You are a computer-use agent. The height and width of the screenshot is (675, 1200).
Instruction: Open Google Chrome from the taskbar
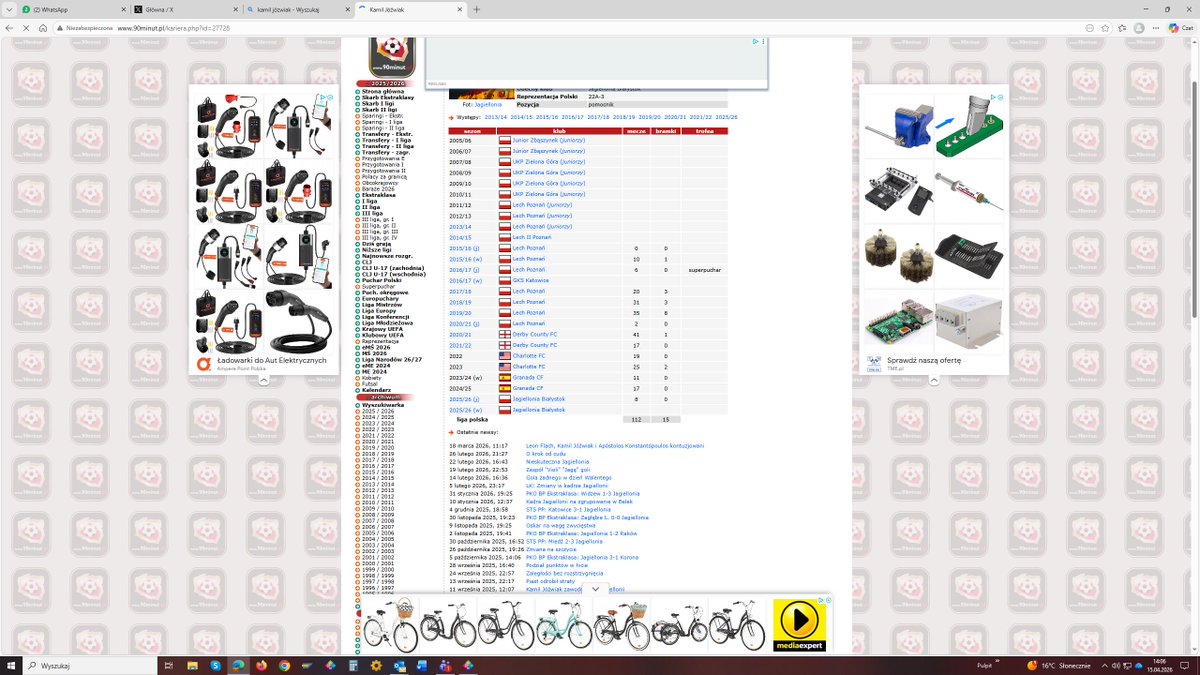tap(285, 665)
